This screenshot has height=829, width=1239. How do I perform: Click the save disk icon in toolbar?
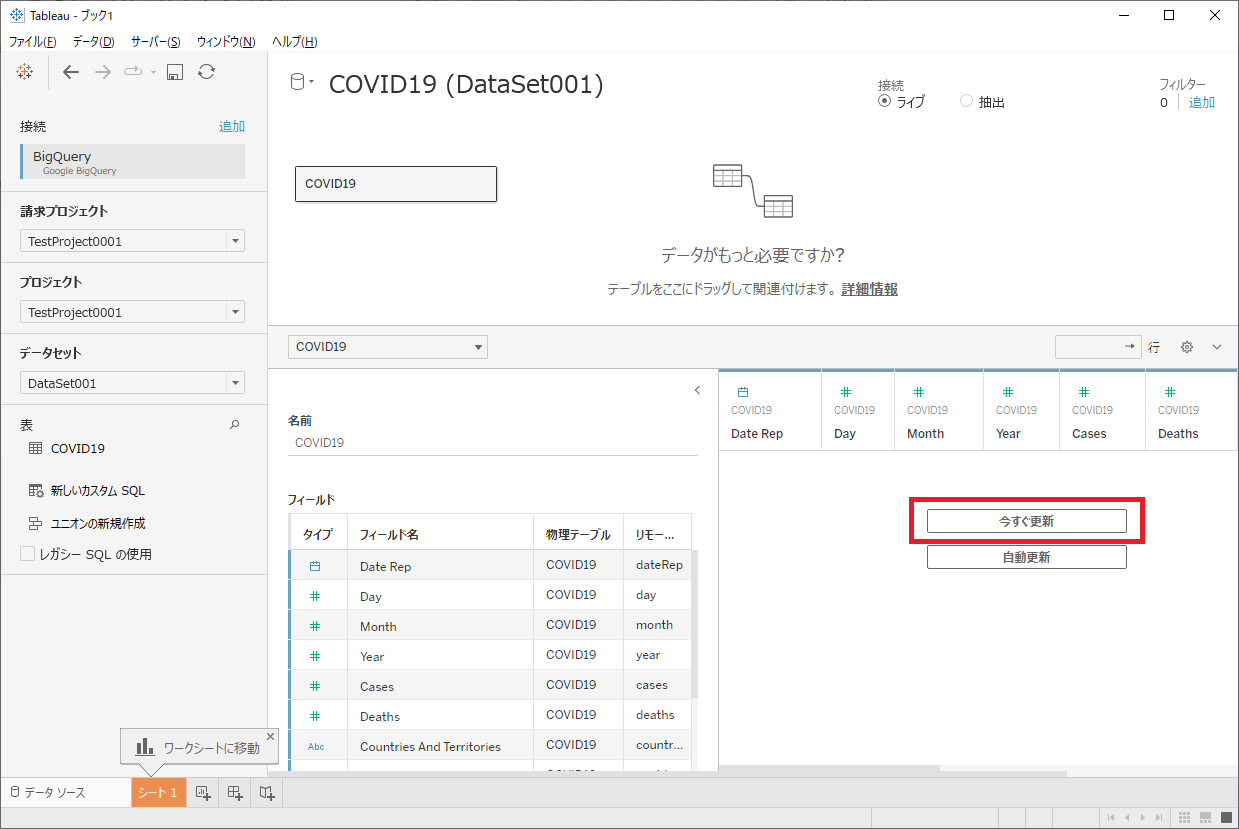[x=174, y=71]
